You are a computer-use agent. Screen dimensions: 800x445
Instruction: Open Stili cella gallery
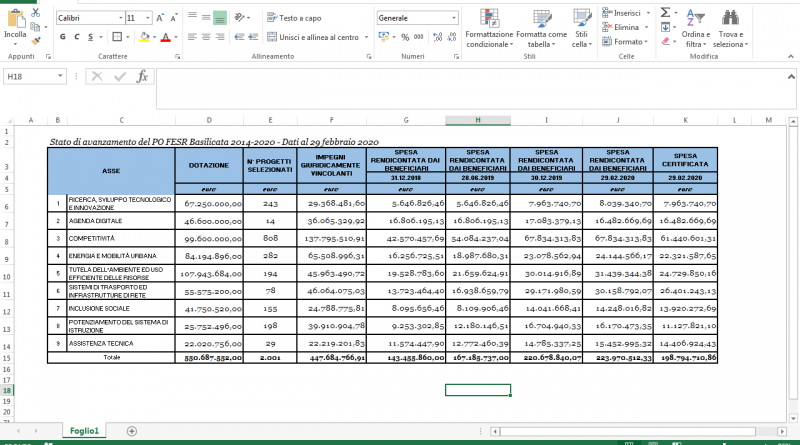[x=582, y=29]
